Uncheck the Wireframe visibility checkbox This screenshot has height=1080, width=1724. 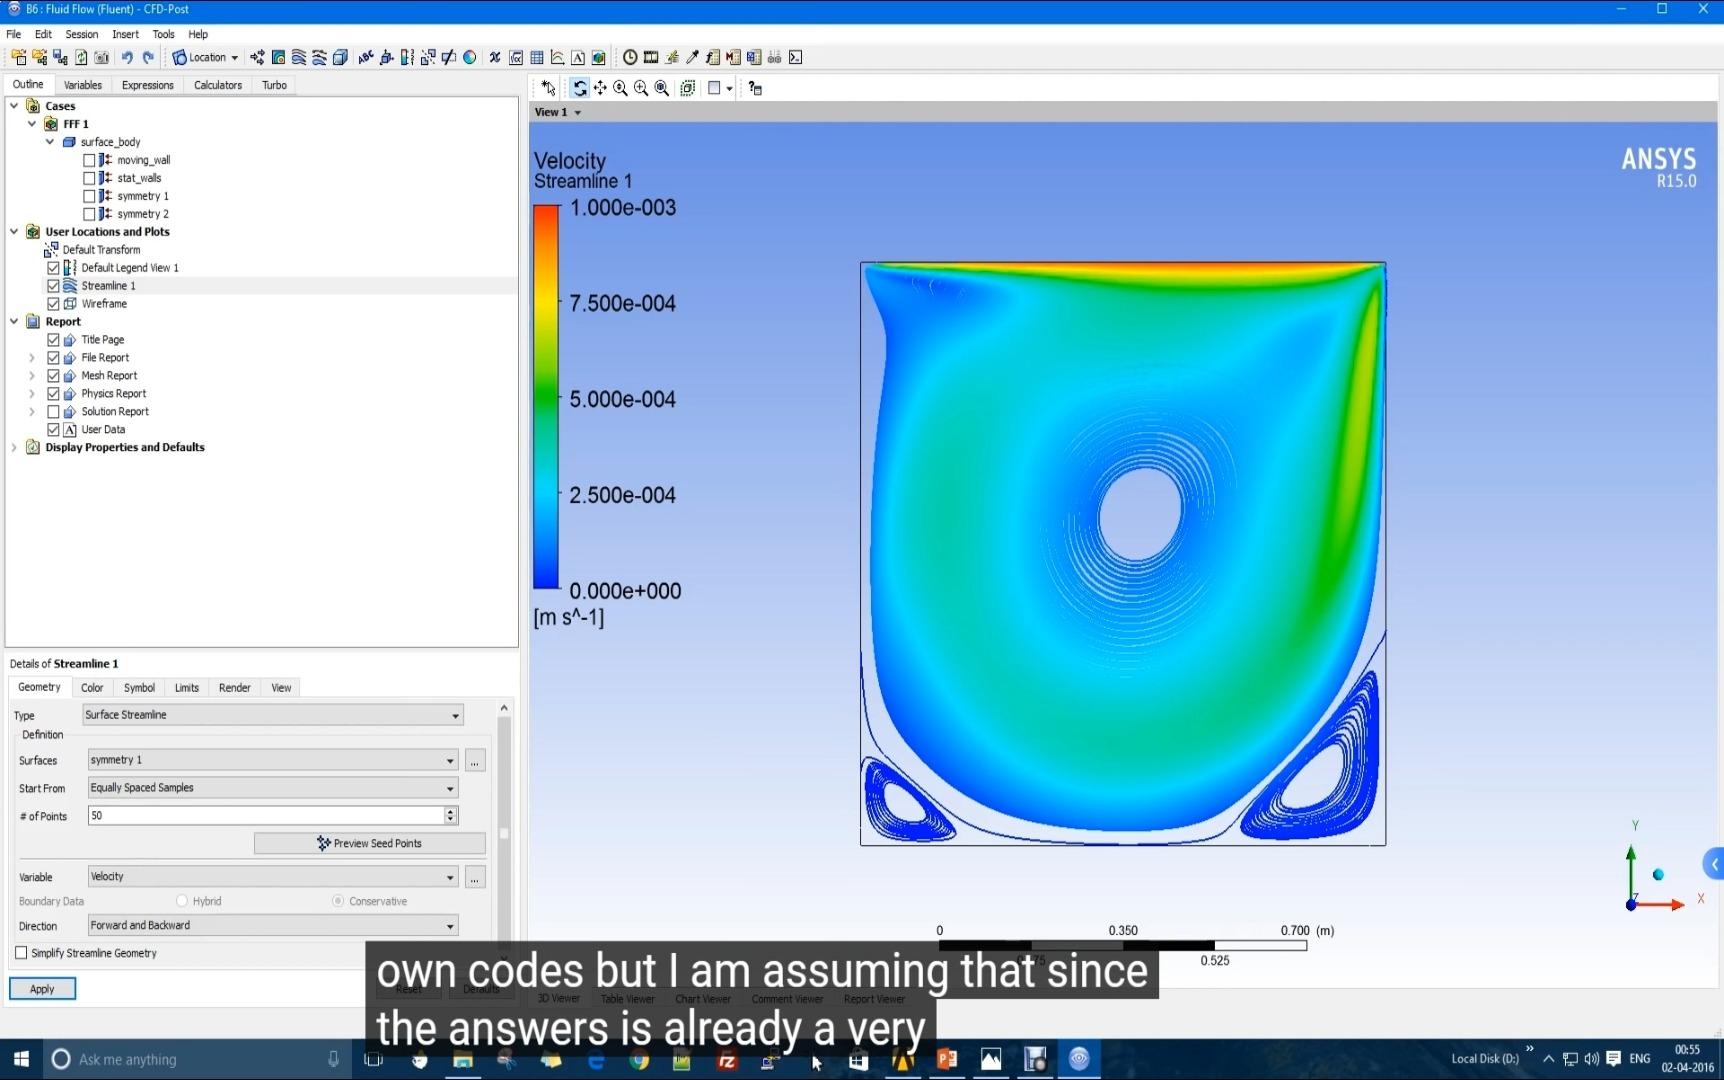pyautogui.click(x=53, y=303)
